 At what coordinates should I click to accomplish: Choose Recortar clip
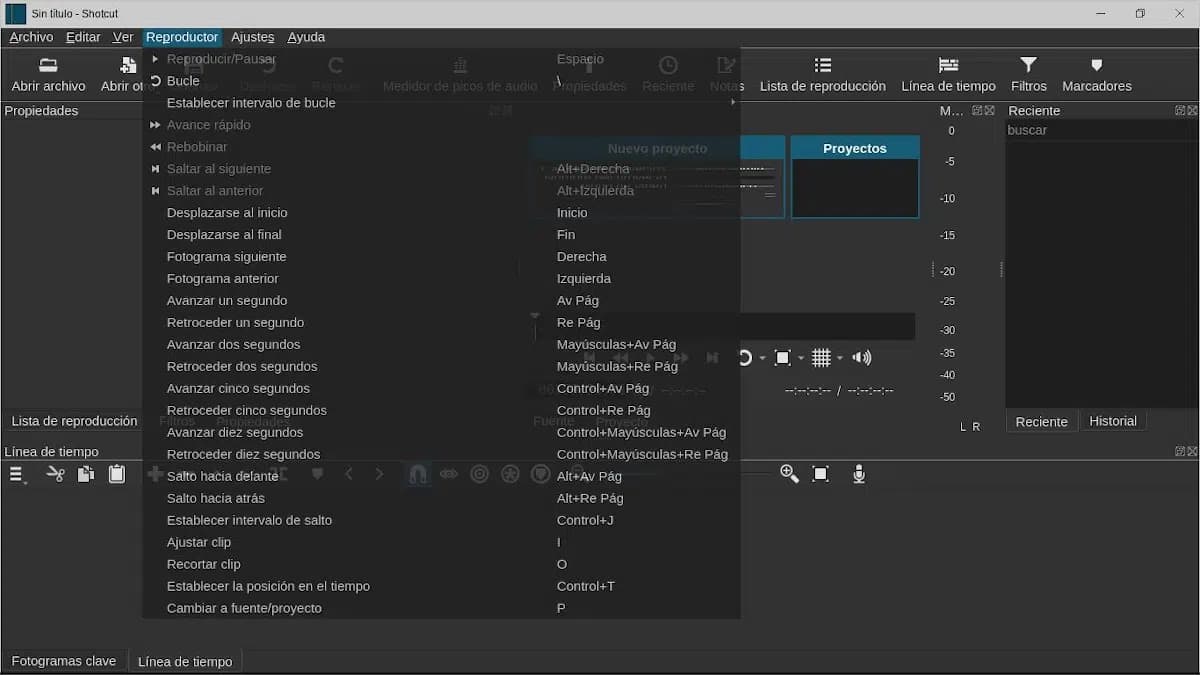click(x=441, y=565)
